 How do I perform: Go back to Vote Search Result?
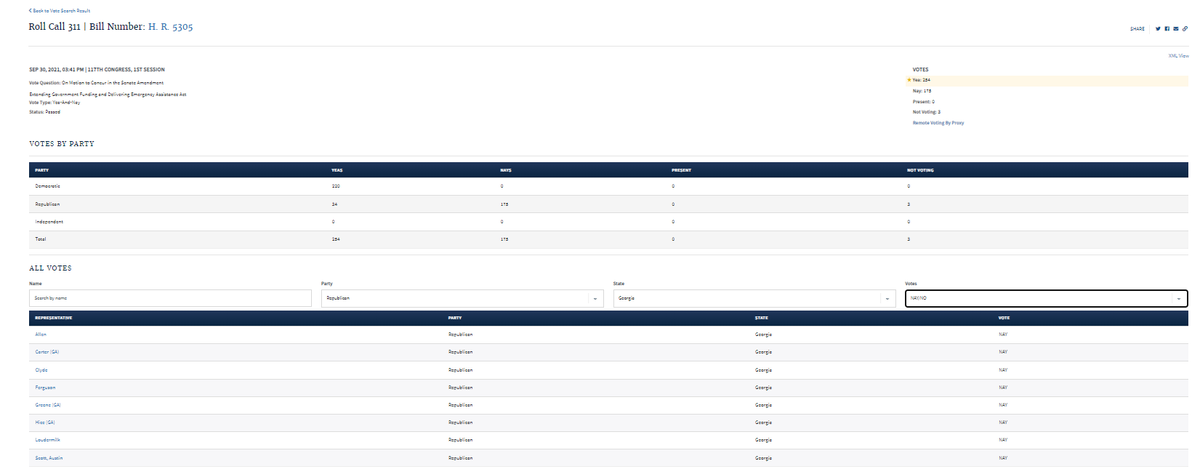[59, 10]
